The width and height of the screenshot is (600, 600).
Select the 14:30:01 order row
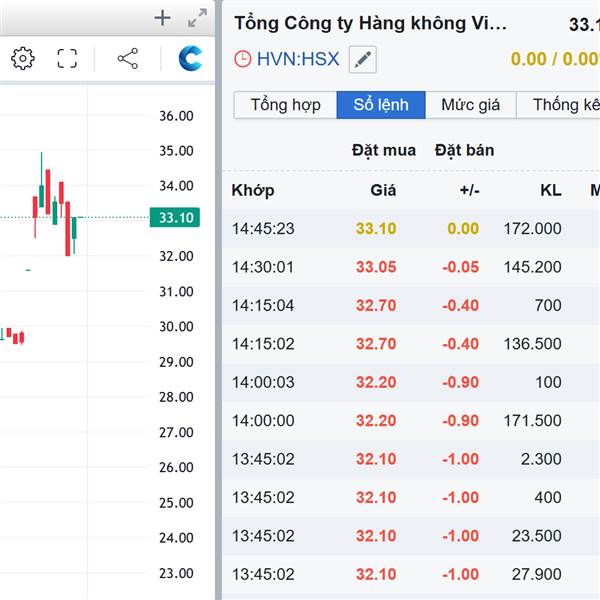click(x=410, y=267)
